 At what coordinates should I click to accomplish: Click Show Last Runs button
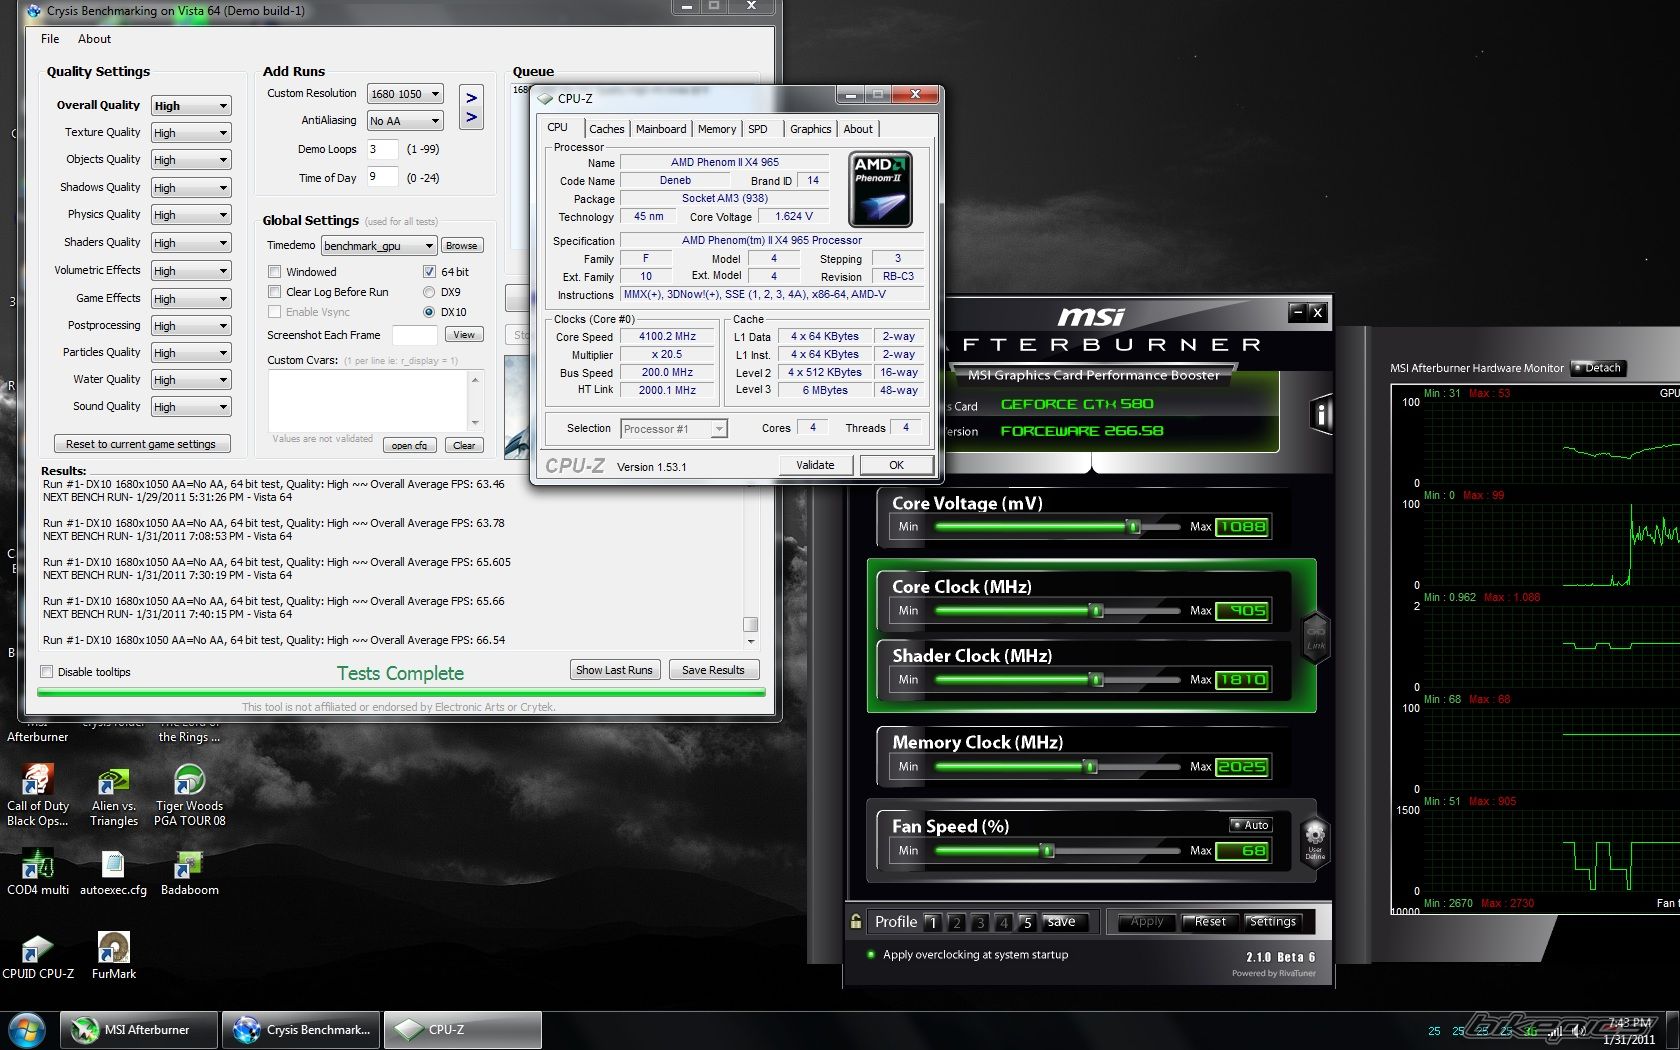point(614,670)
